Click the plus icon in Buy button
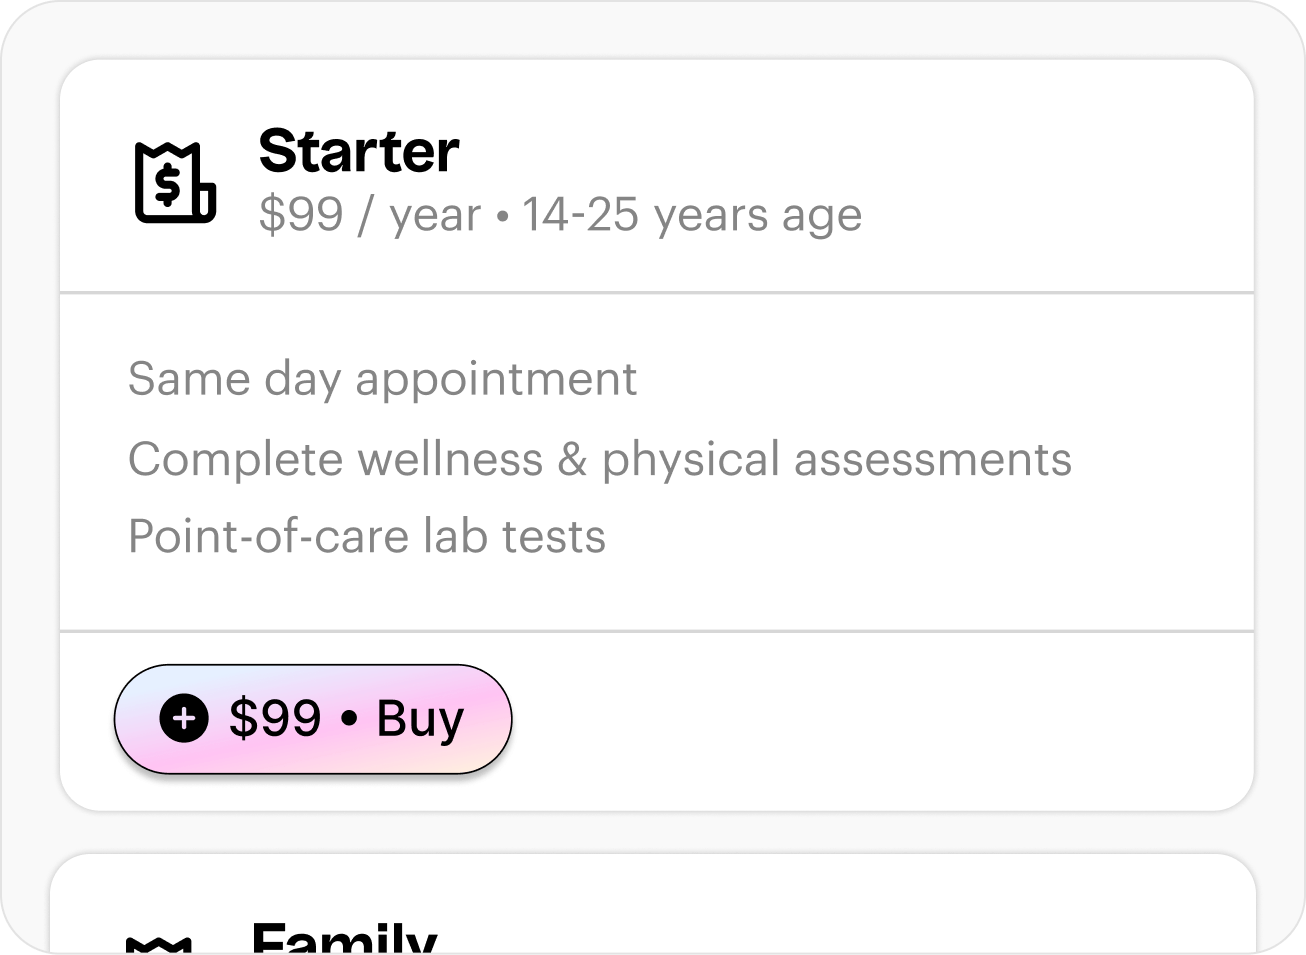The width and height of the screenshot is (1306, 955). click(184, 718)
